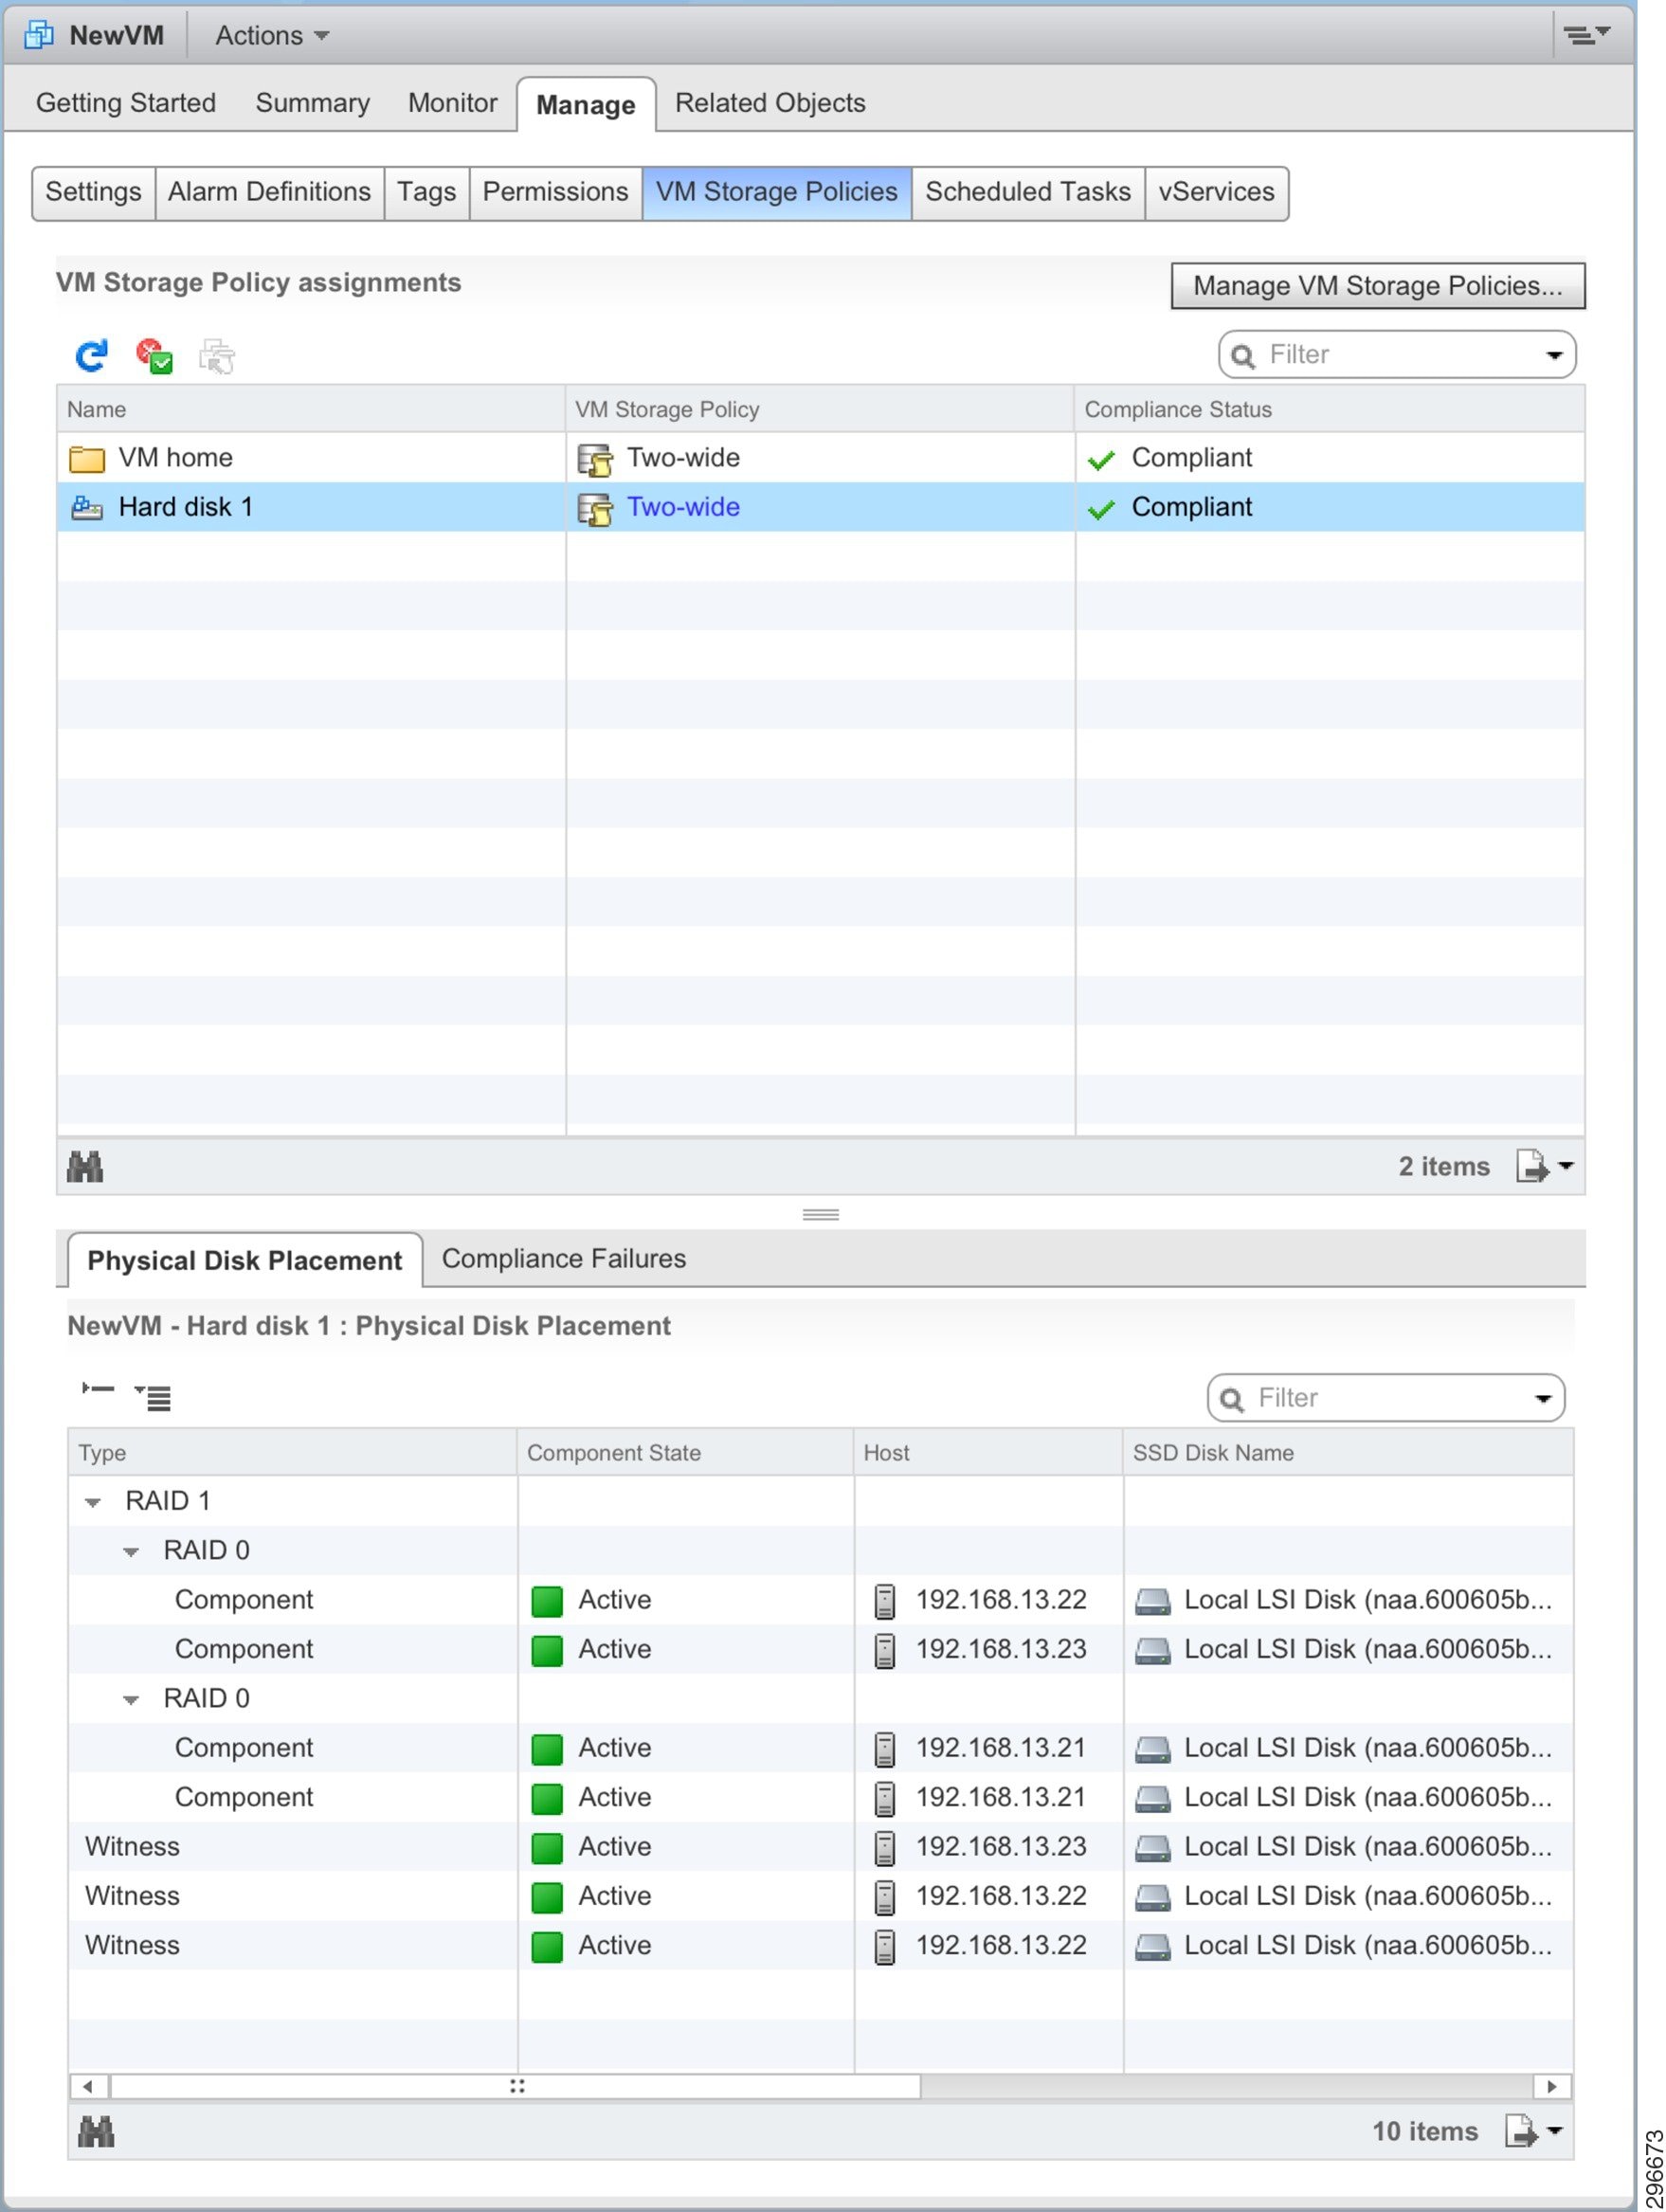The height and width of the screenshot is (2212, 1666).
Task: Click the horizontal scrollbar right arrow
Action: tap(1552, 2086)
